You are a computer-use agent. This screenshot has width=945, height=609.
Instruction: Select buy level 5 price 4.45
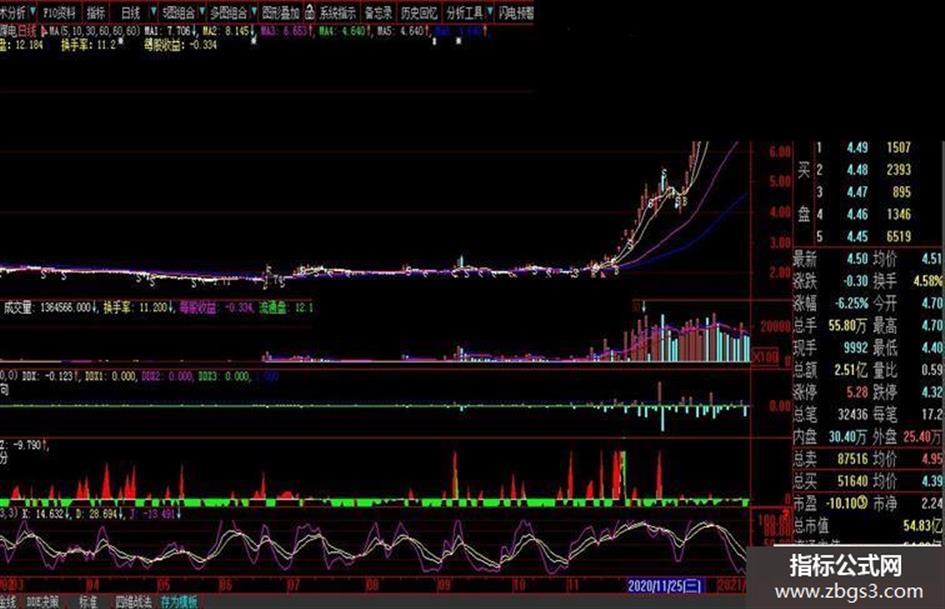tap(857, 236)
